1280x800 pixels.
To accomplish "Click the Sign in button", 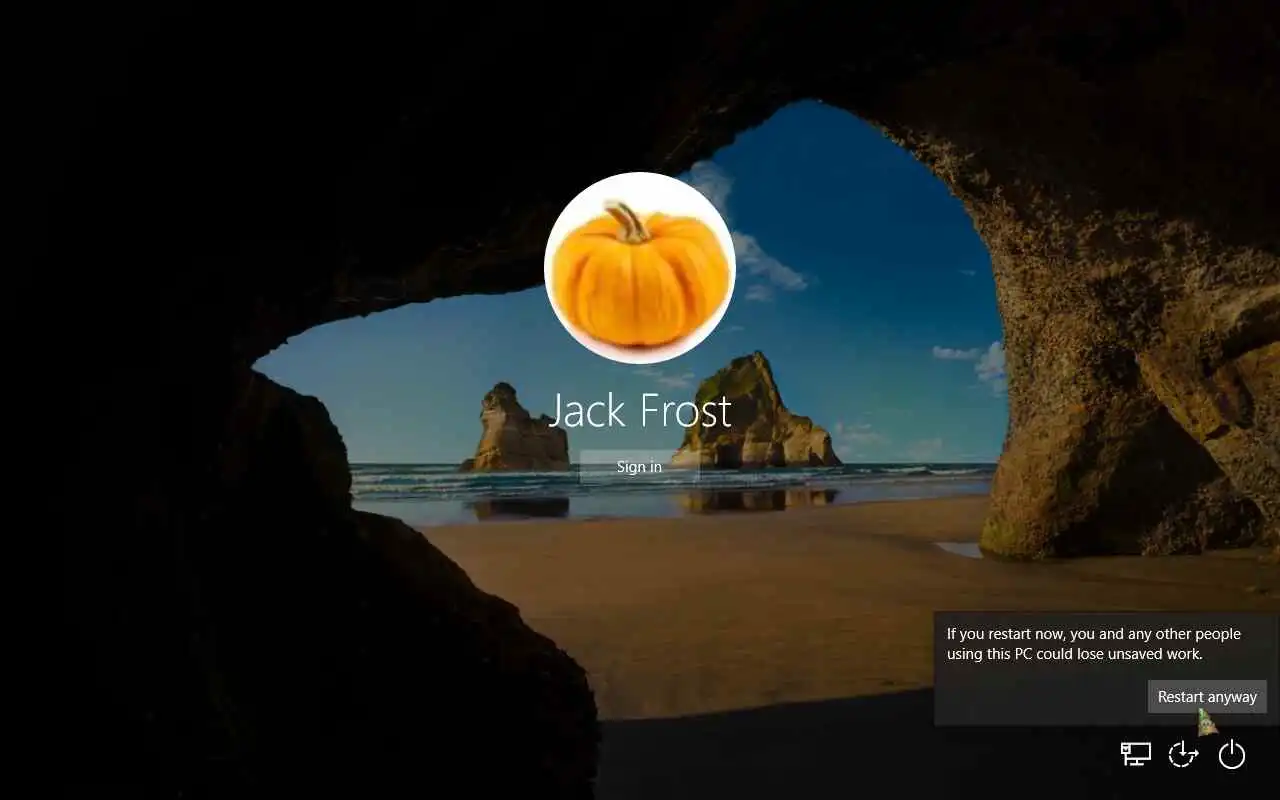I will click(x=639, y=467).
